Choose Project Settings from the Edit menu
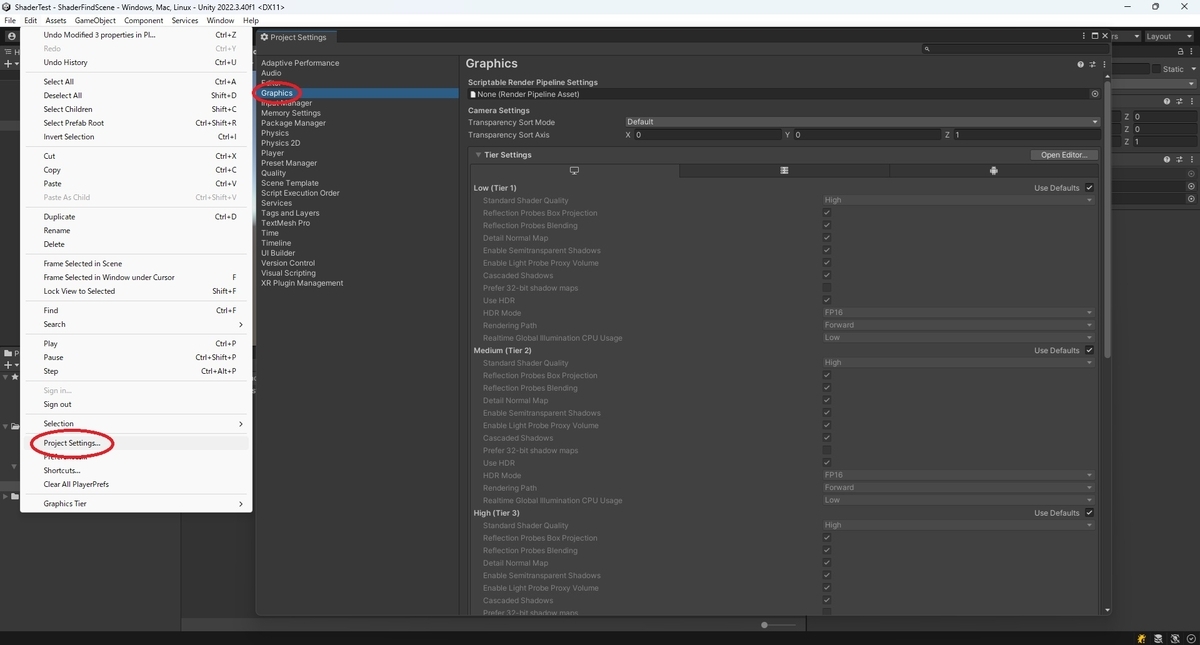This screenshot has height=645, width=1200. [x=71, y=443]
